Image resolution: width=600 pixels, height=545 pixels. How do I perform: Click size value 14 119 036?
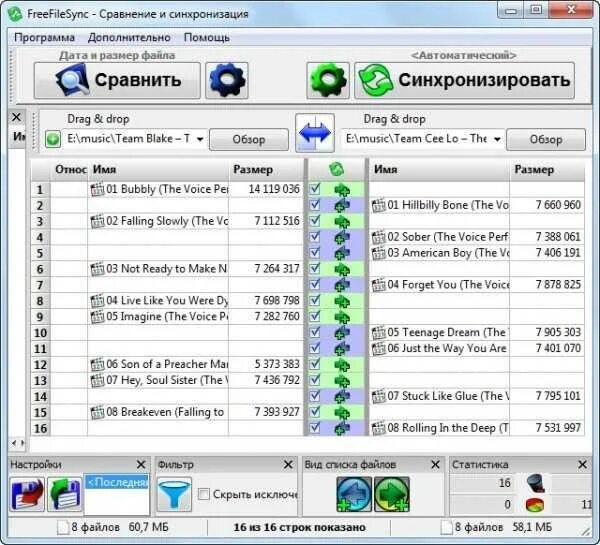pyautogui.click(x=274, y=189)
